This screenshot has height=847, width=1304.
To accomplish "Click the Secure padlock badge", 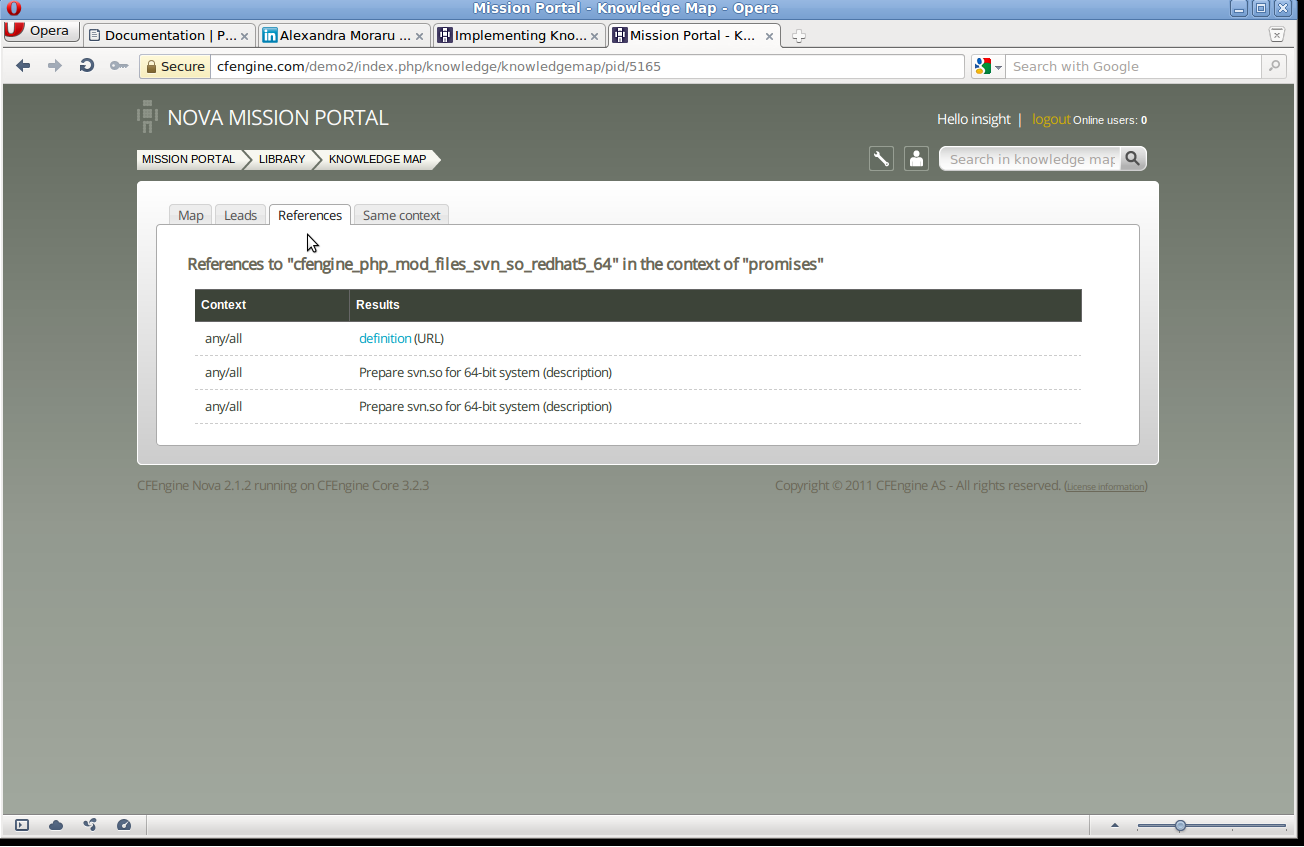I will tap(175, 66).
